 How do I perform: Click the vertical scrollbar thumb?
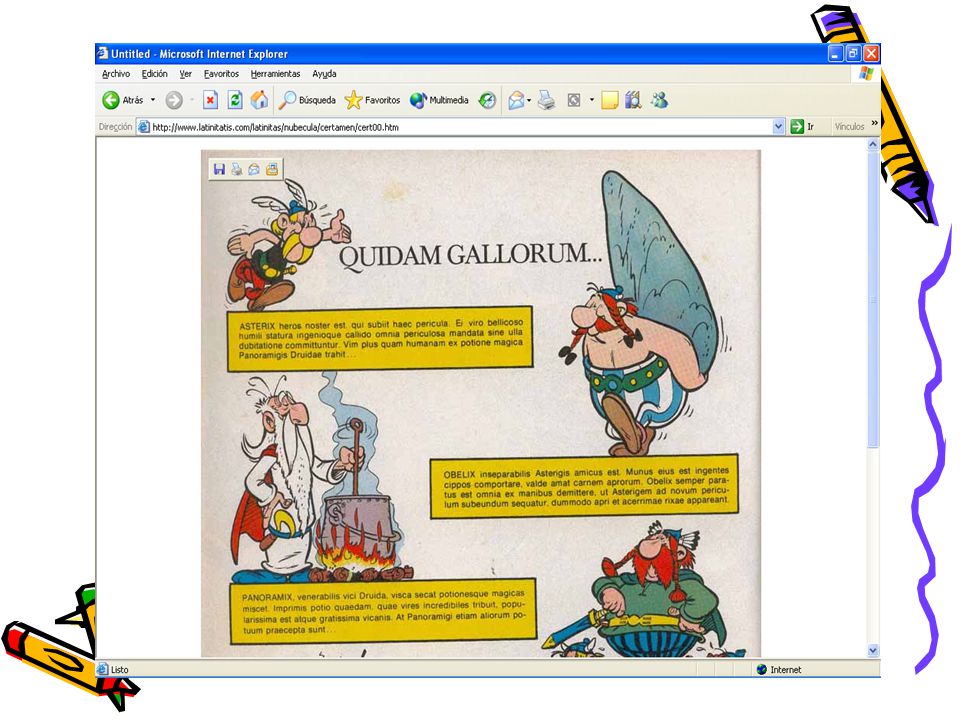coord(874,299)
